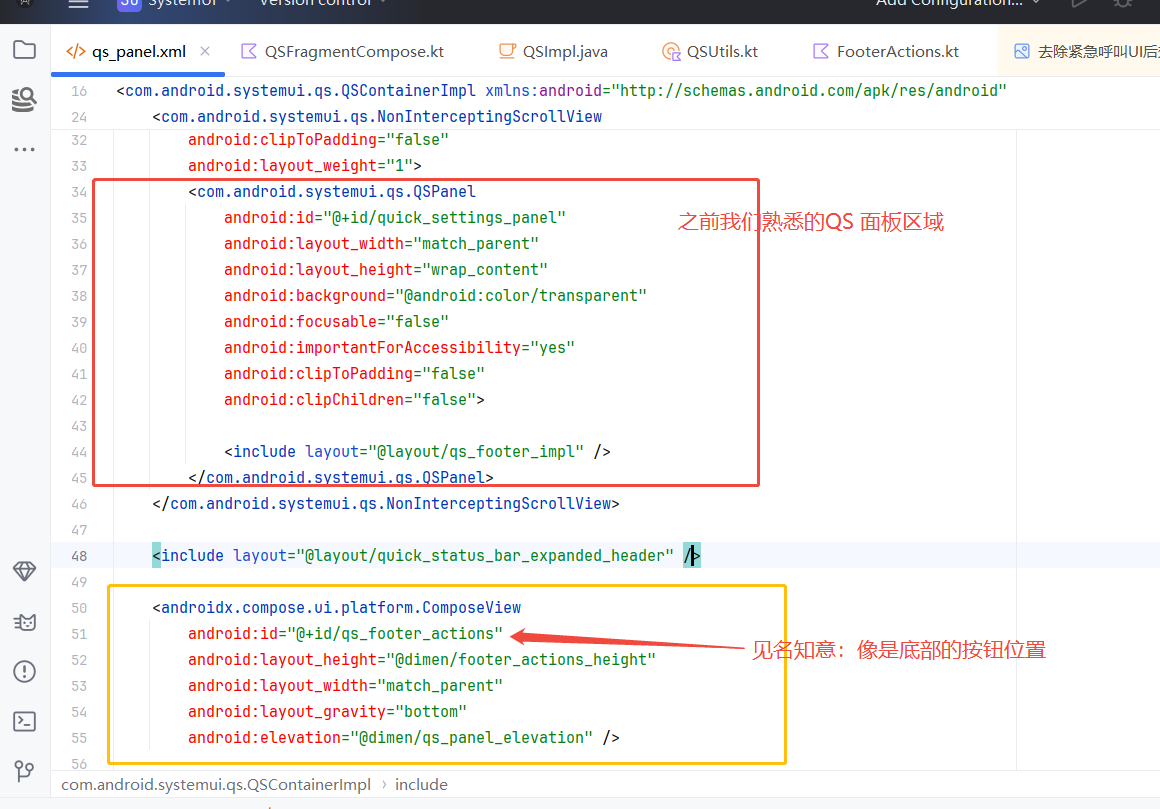The width and height of the screenshot is (1160, 809).
Task: Open the Terminal tool window
Action: coord(24,721)
